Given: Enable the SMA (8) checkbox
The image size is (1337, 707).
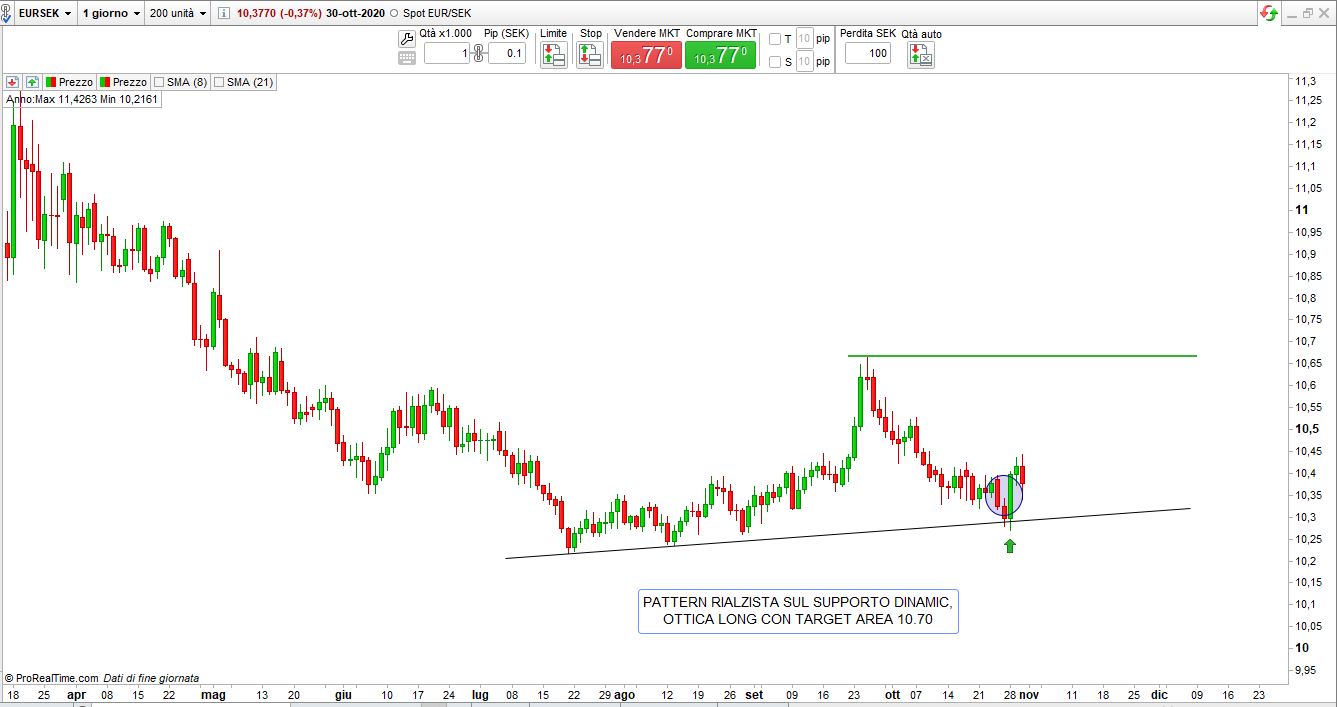Looking at the screenshot, I should 159,82.
